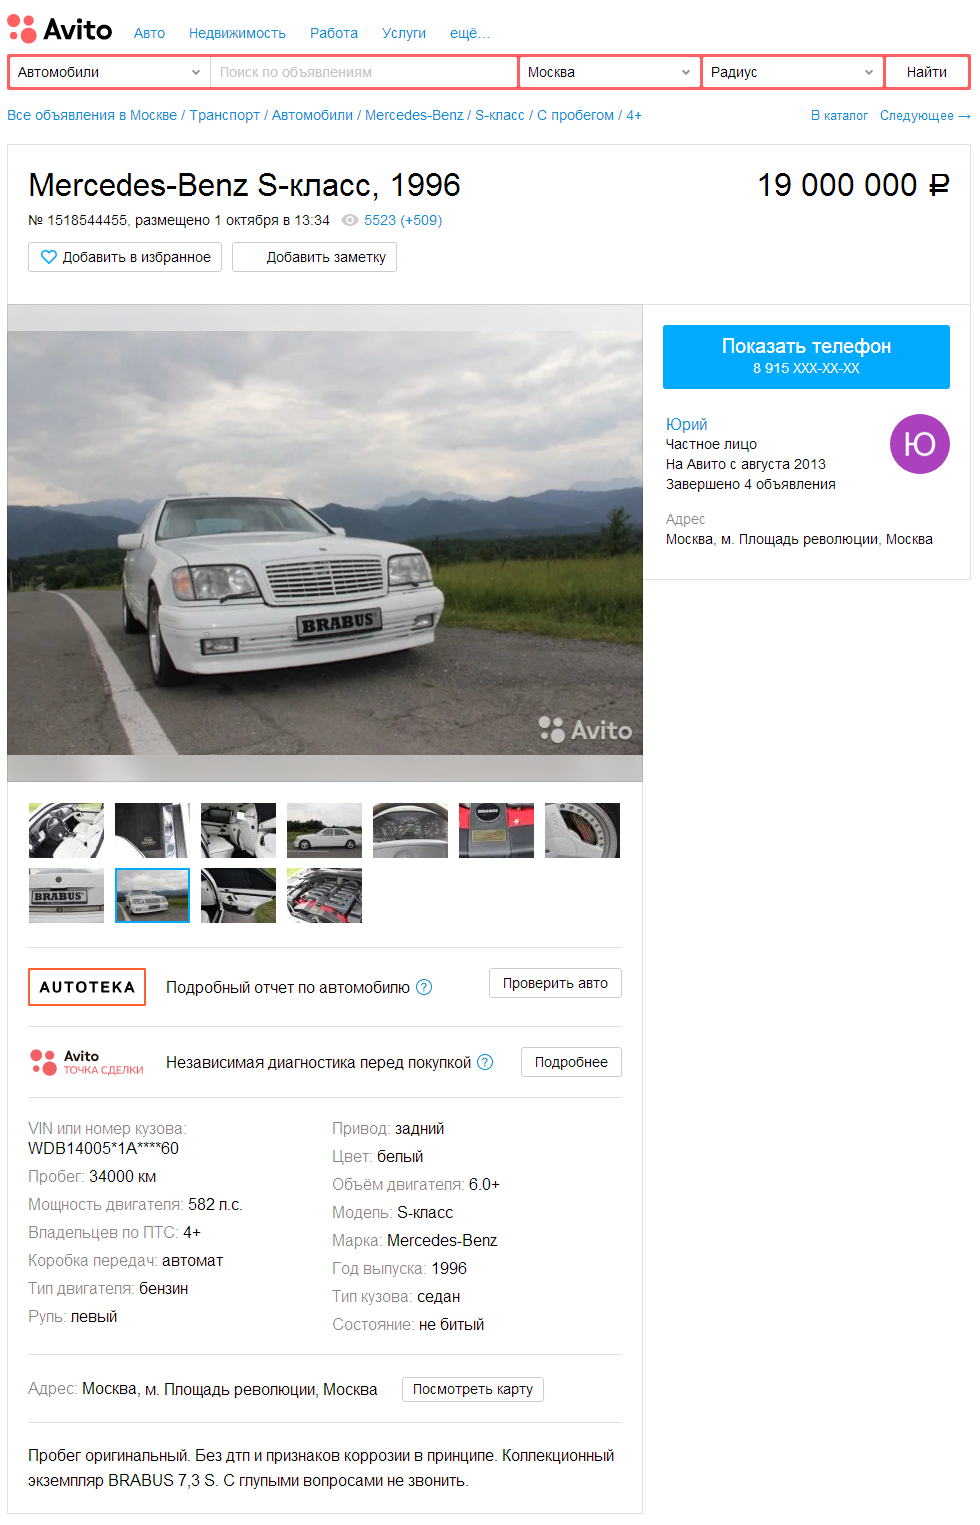The image size is (980, 1525).
Task: Click the В каталог link
Action: [839, 116]
